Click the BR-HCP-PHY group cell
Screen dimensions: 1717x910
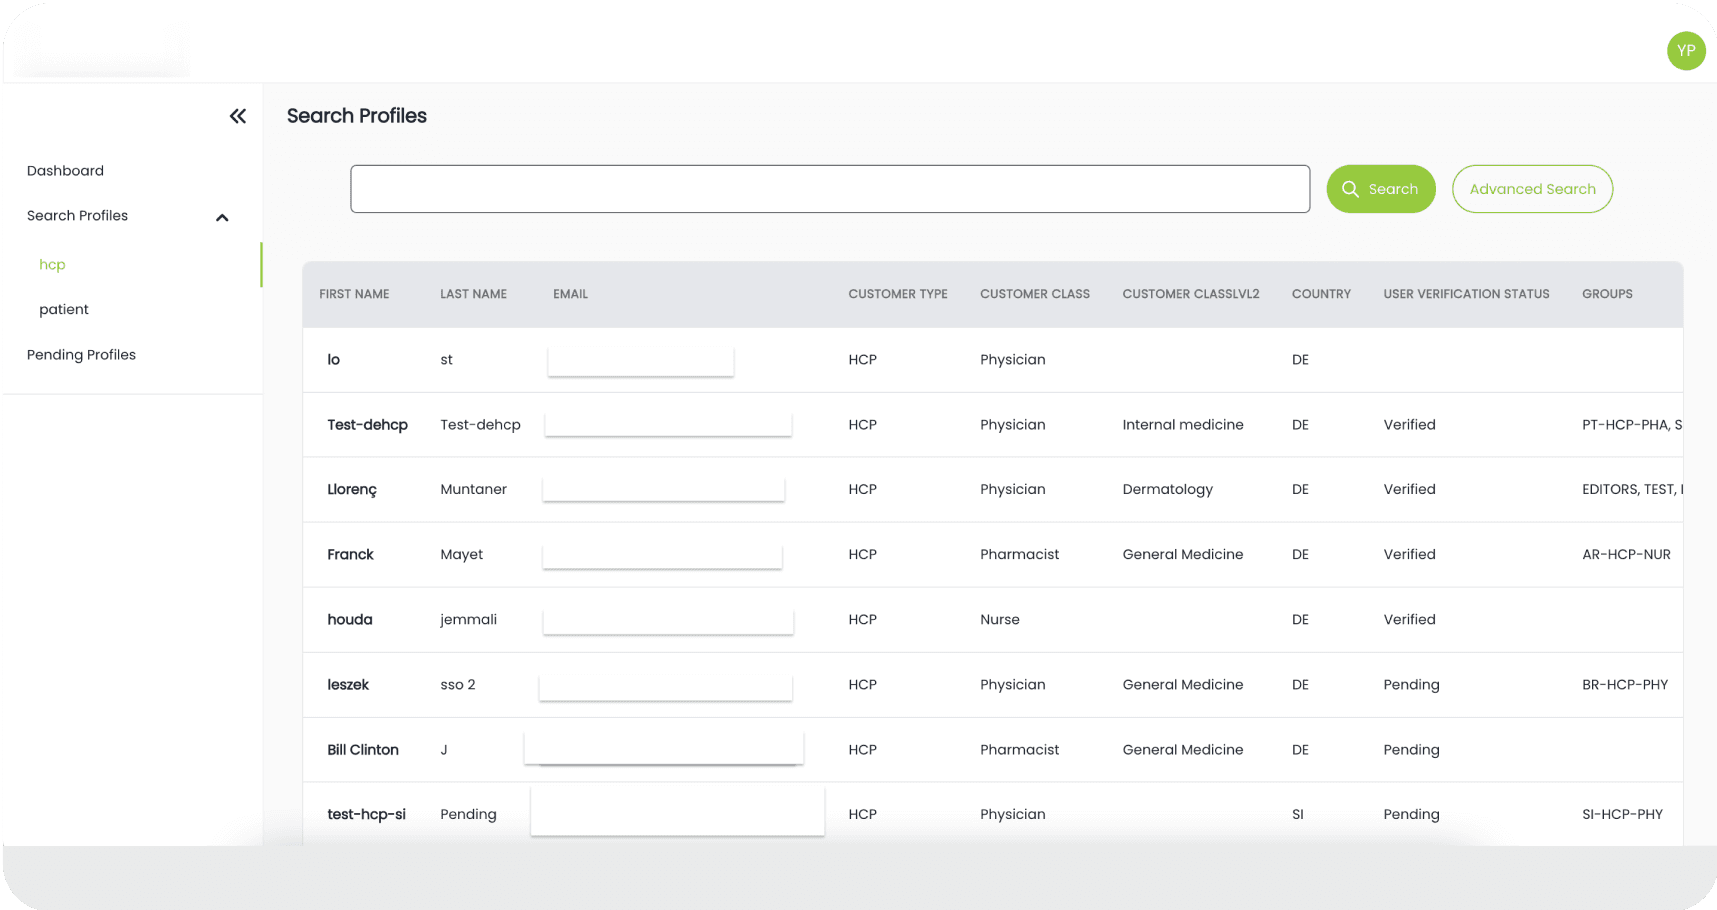(1625, 685)
